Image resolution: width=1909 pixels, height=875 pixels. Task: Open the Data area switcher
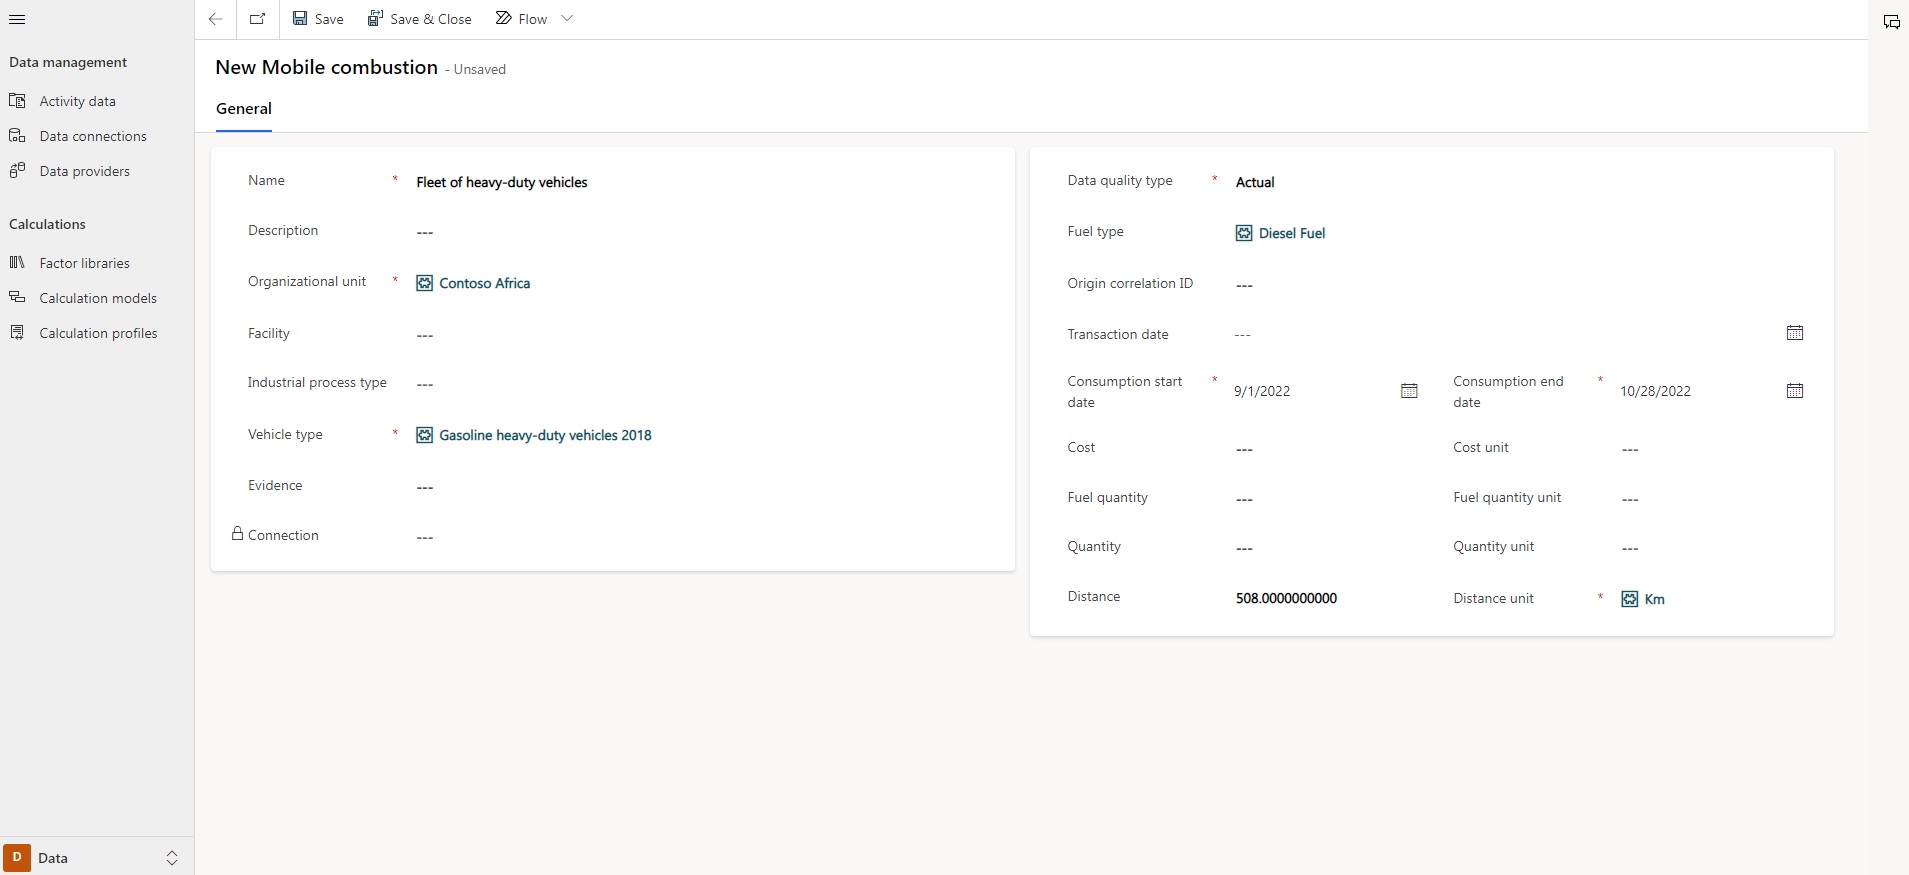[x=97, y=858]
